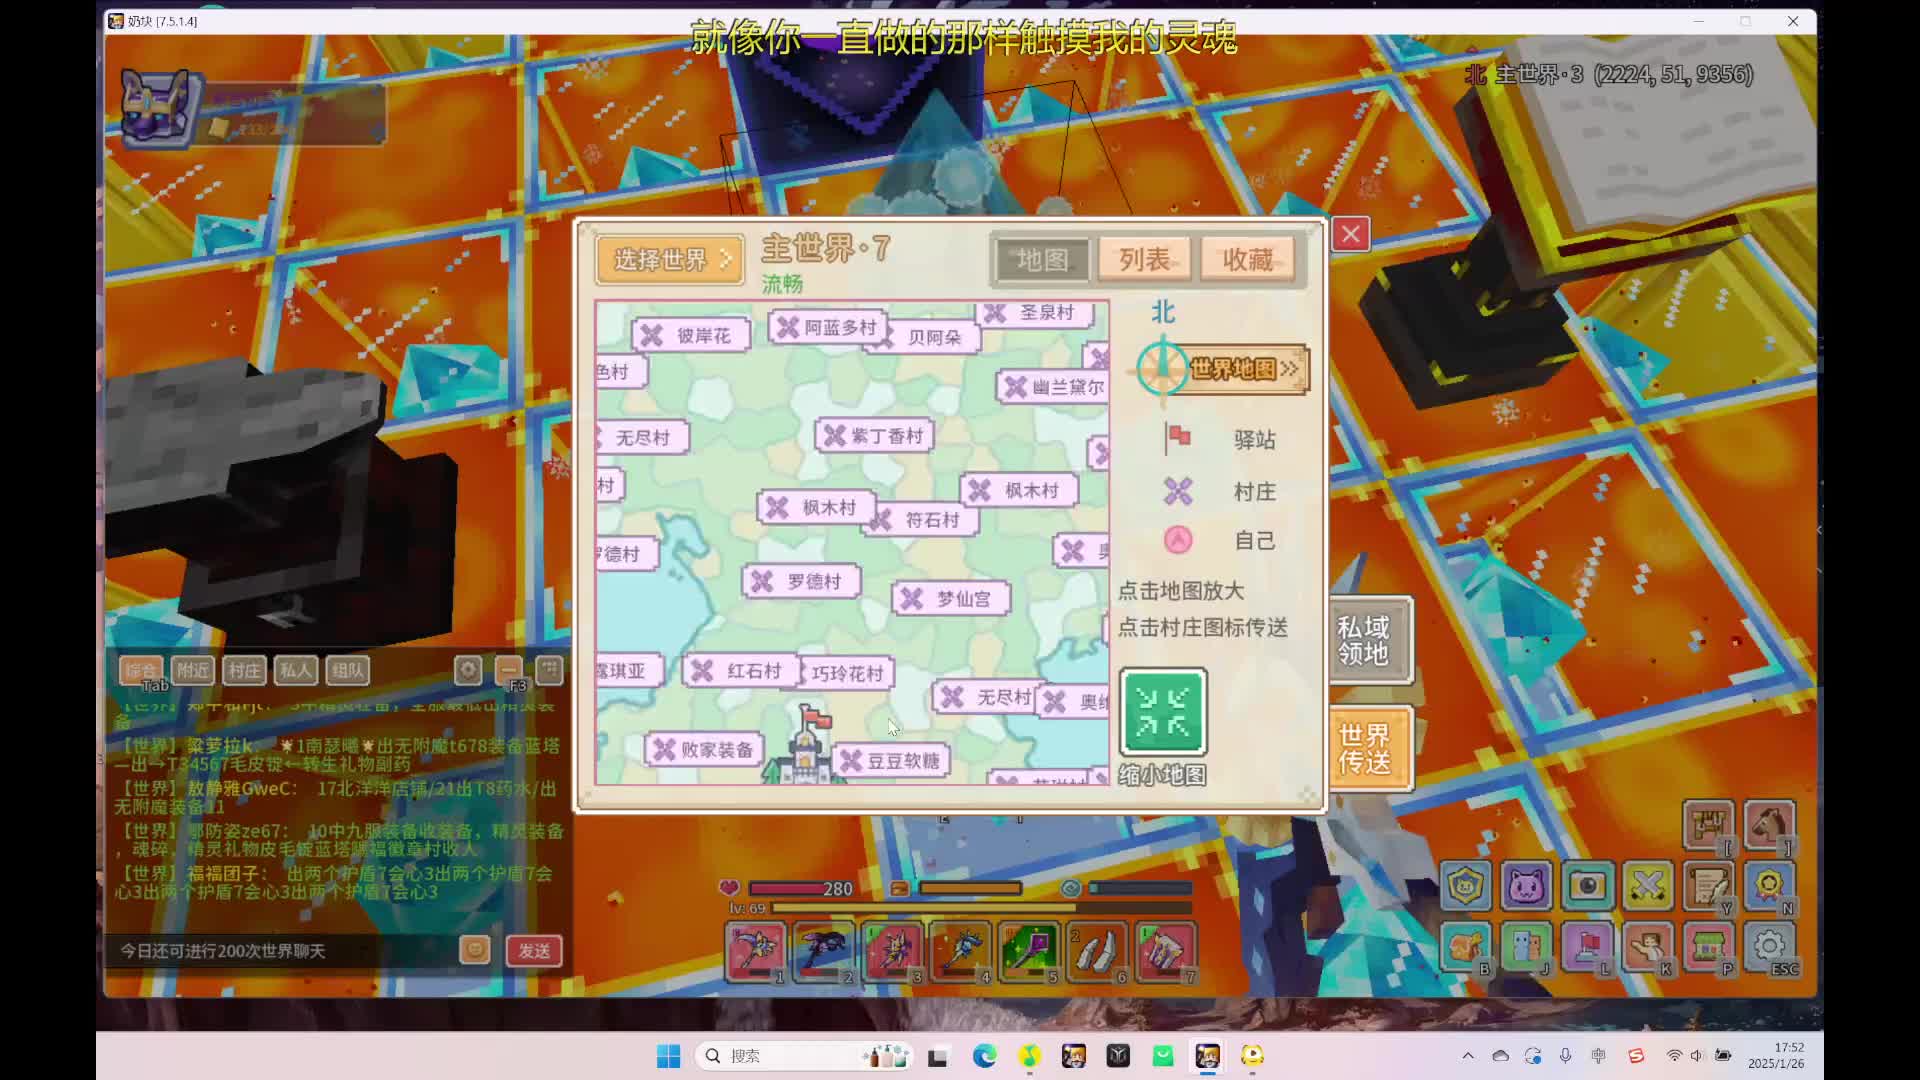This screenshot has height=1080, width=1920.
Task: Switch the map panel to 收藏 view
Action: (1248, 259)
